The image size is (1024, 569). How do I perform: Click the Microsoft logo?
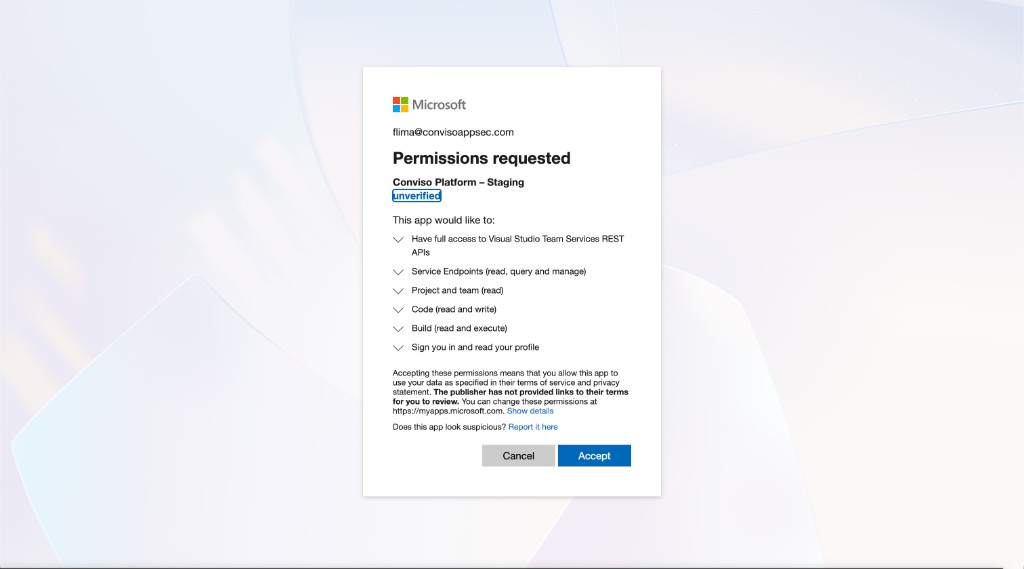click(429, 105)
